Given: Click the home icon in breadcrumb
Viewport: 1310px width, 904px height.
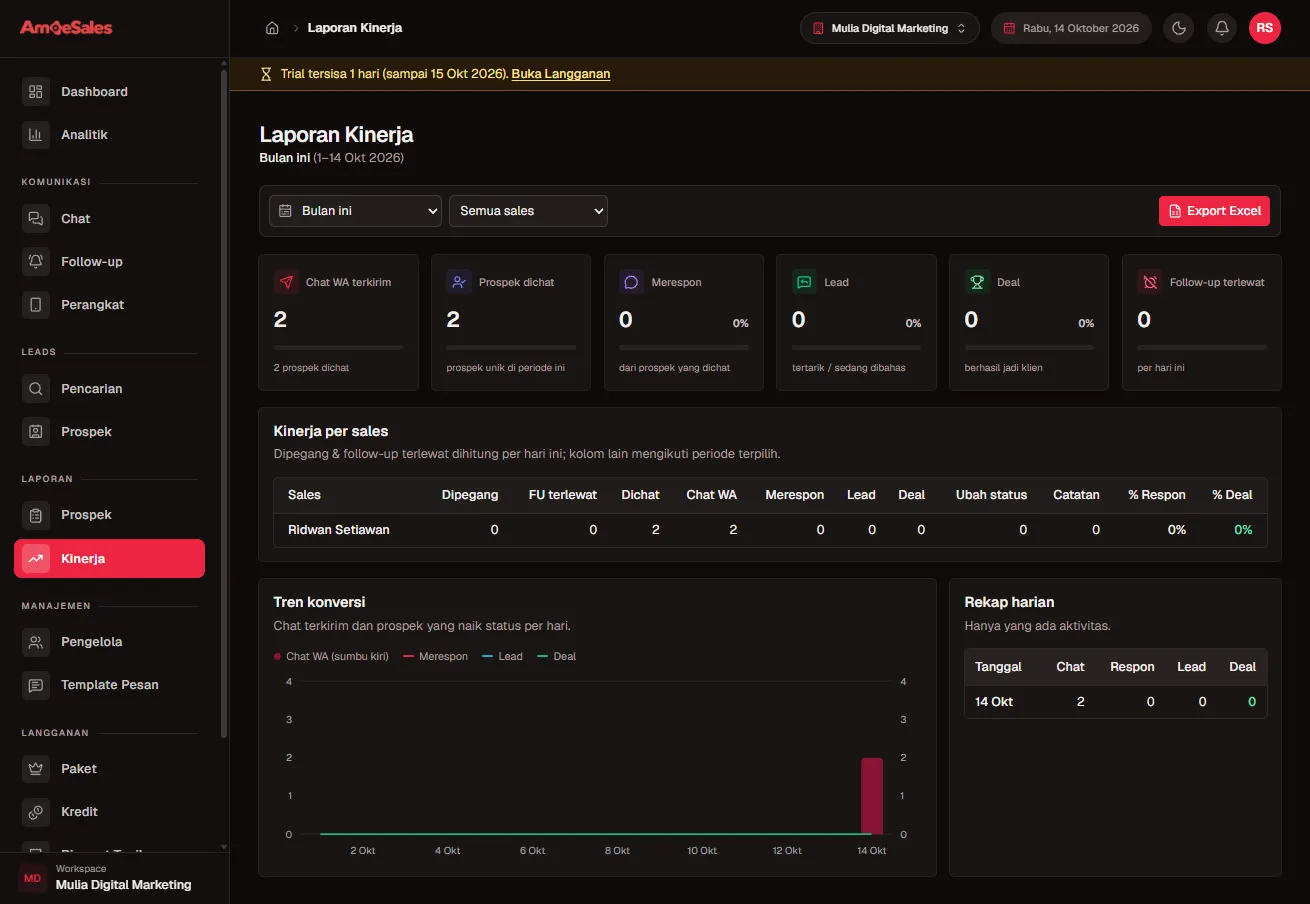Looking at the screenshot, I should click(x=272, y=28).
